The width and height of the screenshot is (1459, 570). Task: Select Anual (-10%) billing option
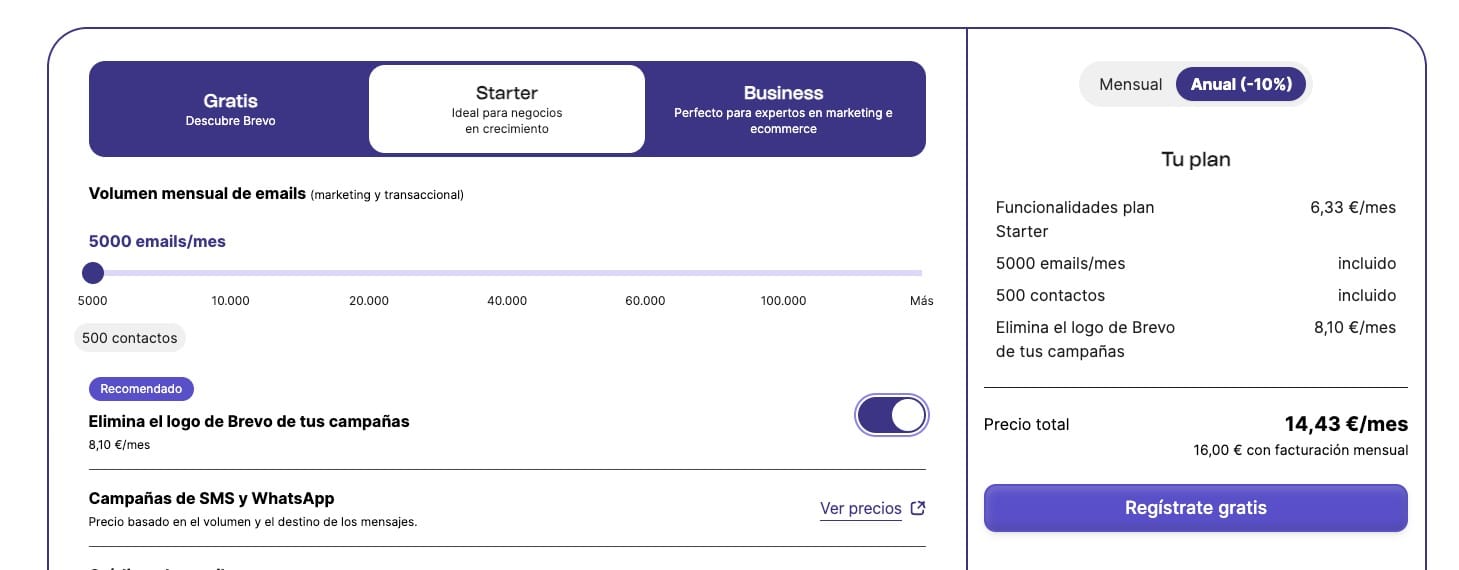click(x=1240, y=84)
